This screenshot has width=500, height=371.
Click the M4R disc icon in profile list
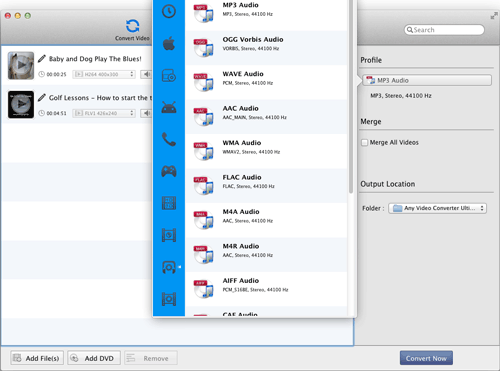pyautogui.click(x=204, y=254)
